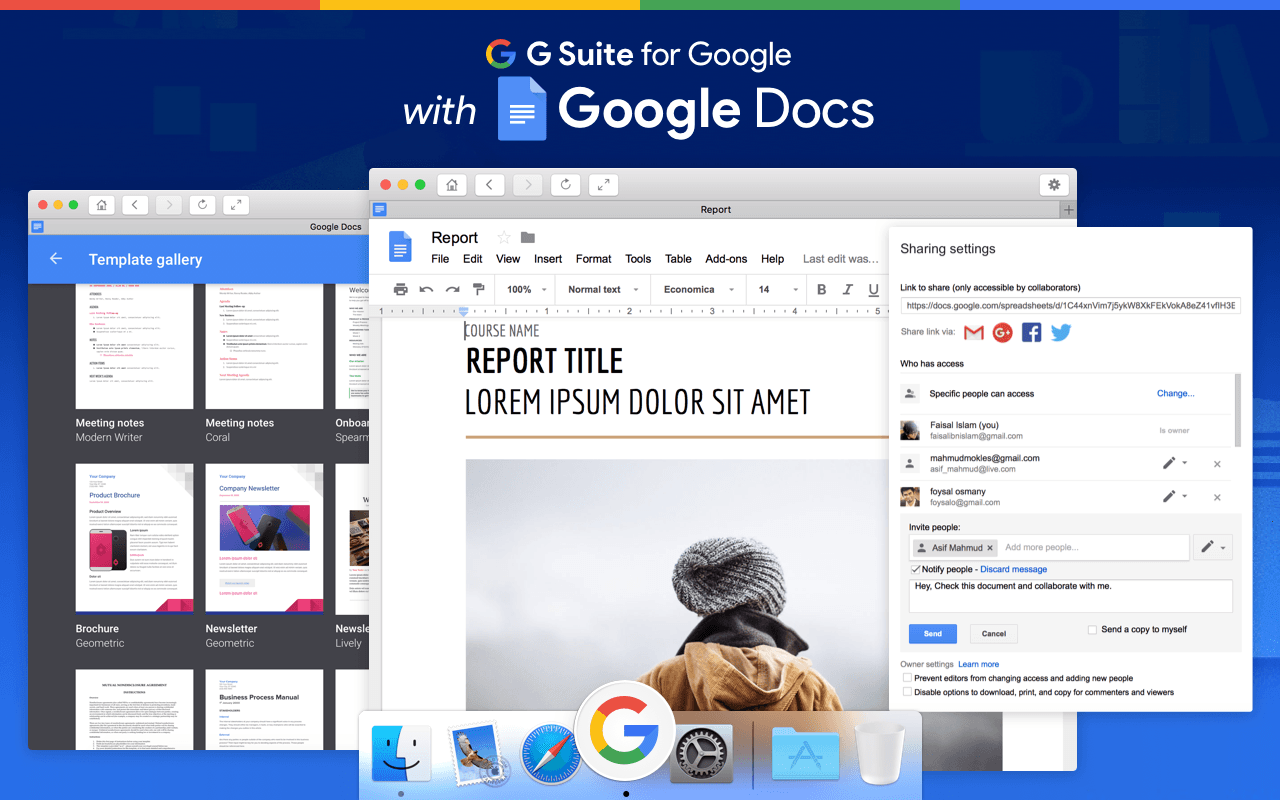Enable Send a copy to myself
This screenshot has height=800, width=1280.
click(1092, 629)
